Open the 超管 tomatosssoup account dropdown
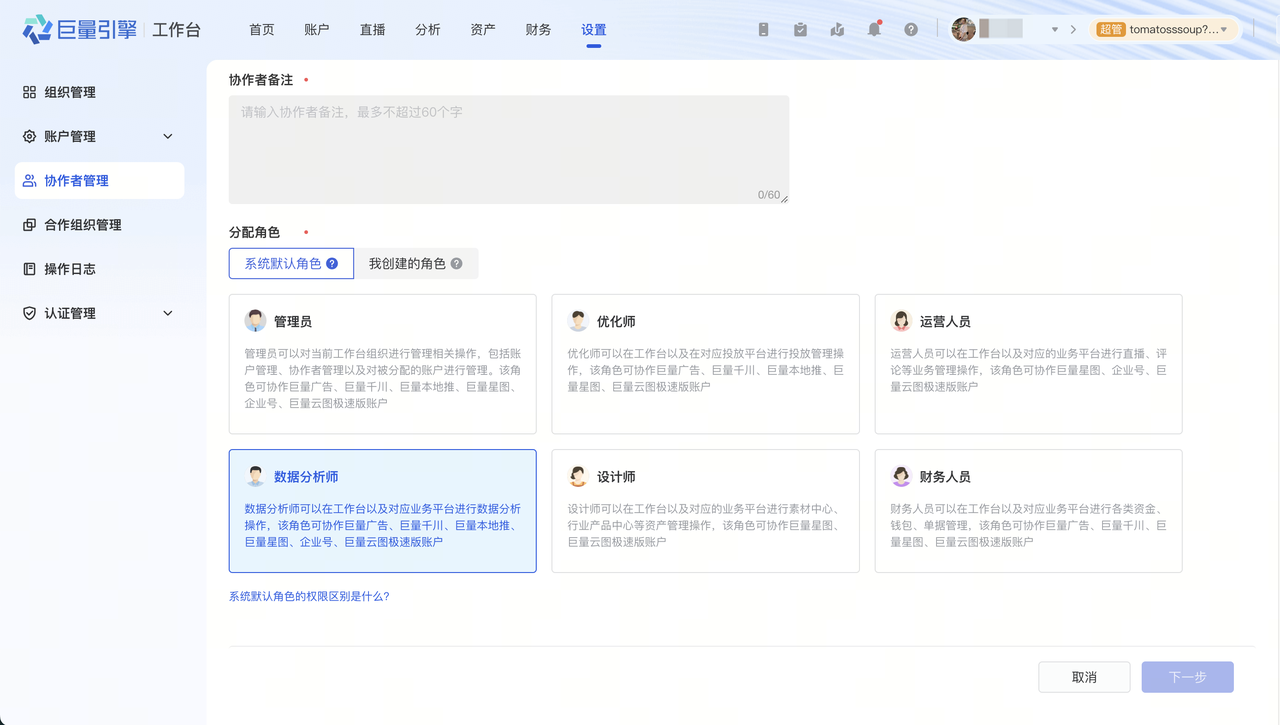This screenshot has width=1280, height=725. pos(1165,30)
